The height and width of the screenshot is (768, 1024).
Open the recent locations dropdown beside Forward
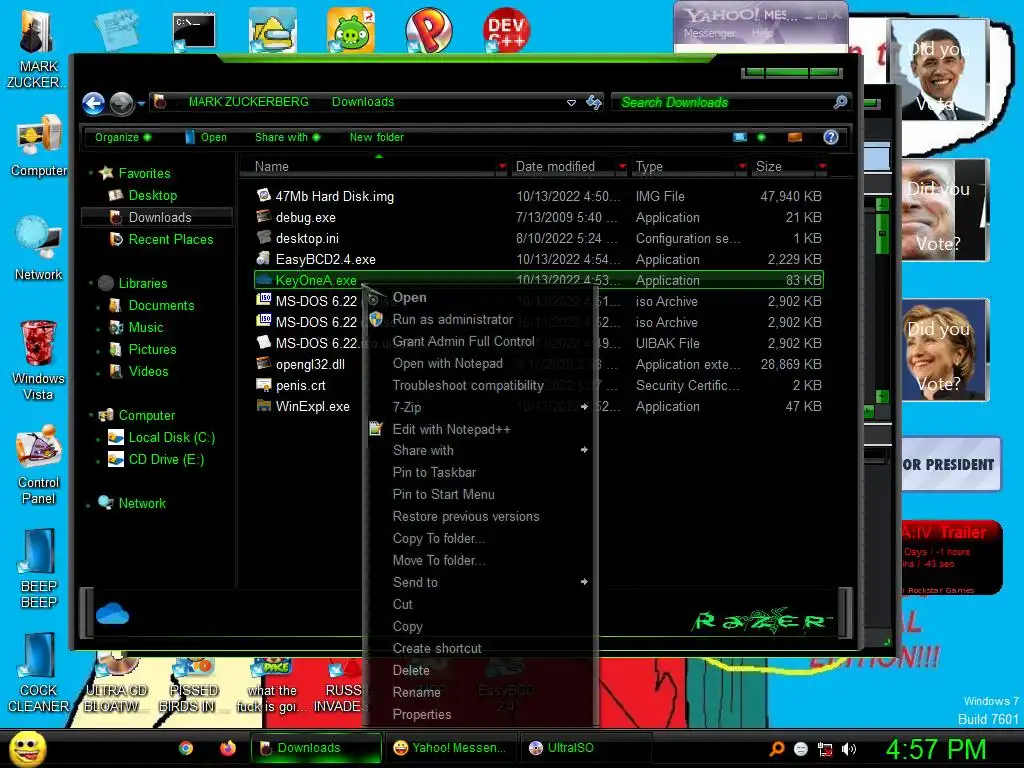141,104
